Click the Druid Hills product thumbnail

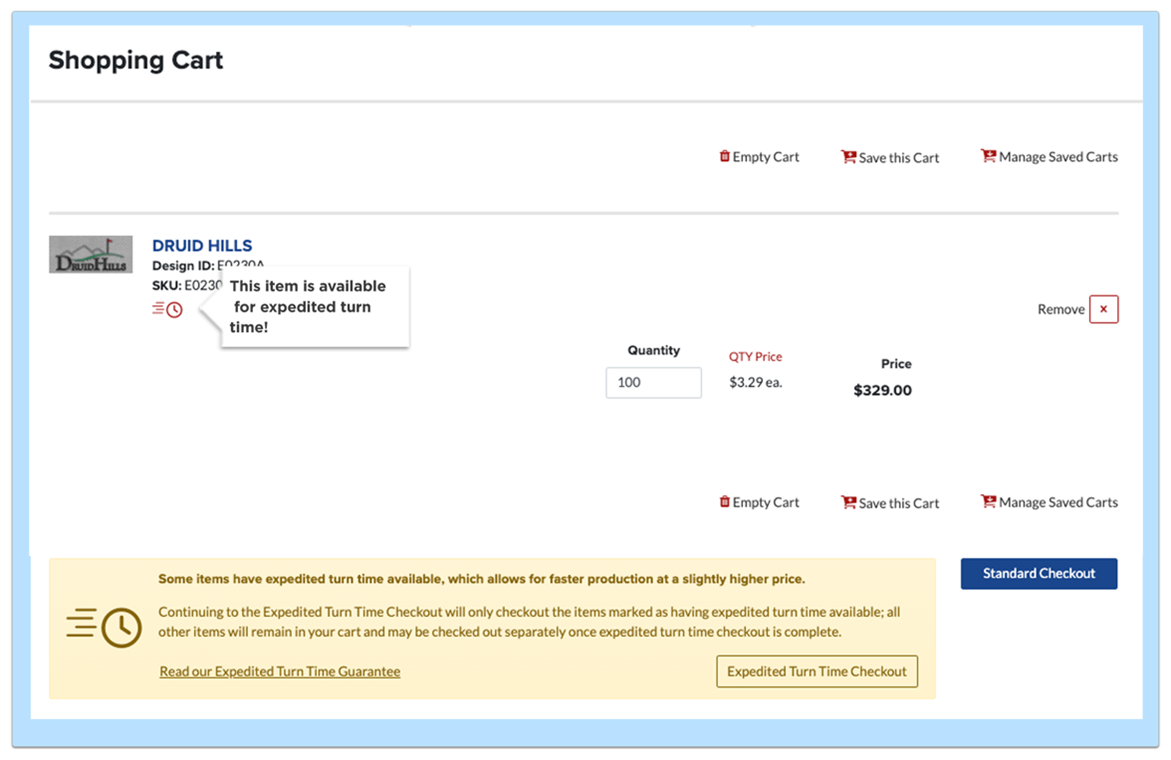coord(91,254)
